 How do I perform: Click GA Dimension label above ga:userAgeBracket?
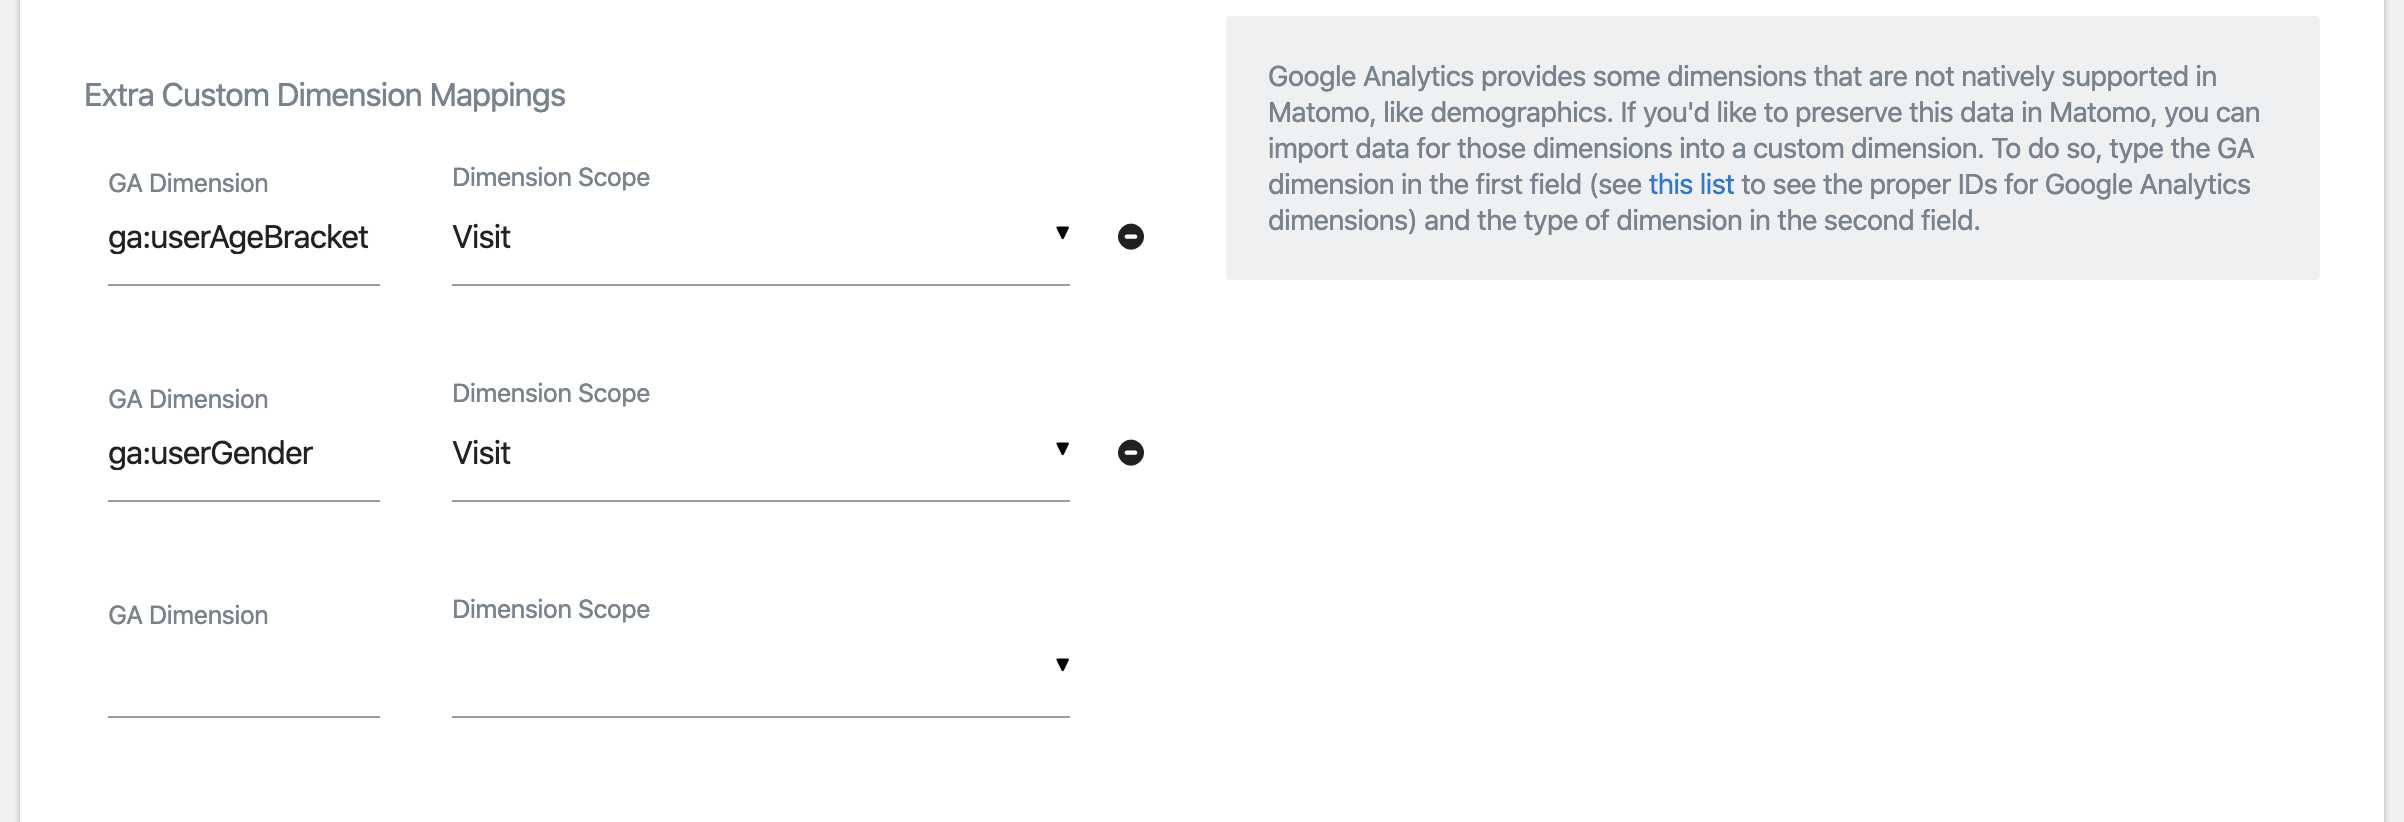[x=188, y=184]
